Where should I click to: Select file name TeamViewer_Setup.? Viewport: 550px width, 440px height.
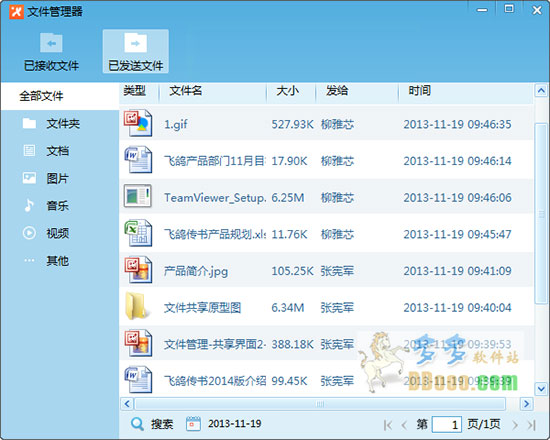pyautogui.click(x=215, y=198)
